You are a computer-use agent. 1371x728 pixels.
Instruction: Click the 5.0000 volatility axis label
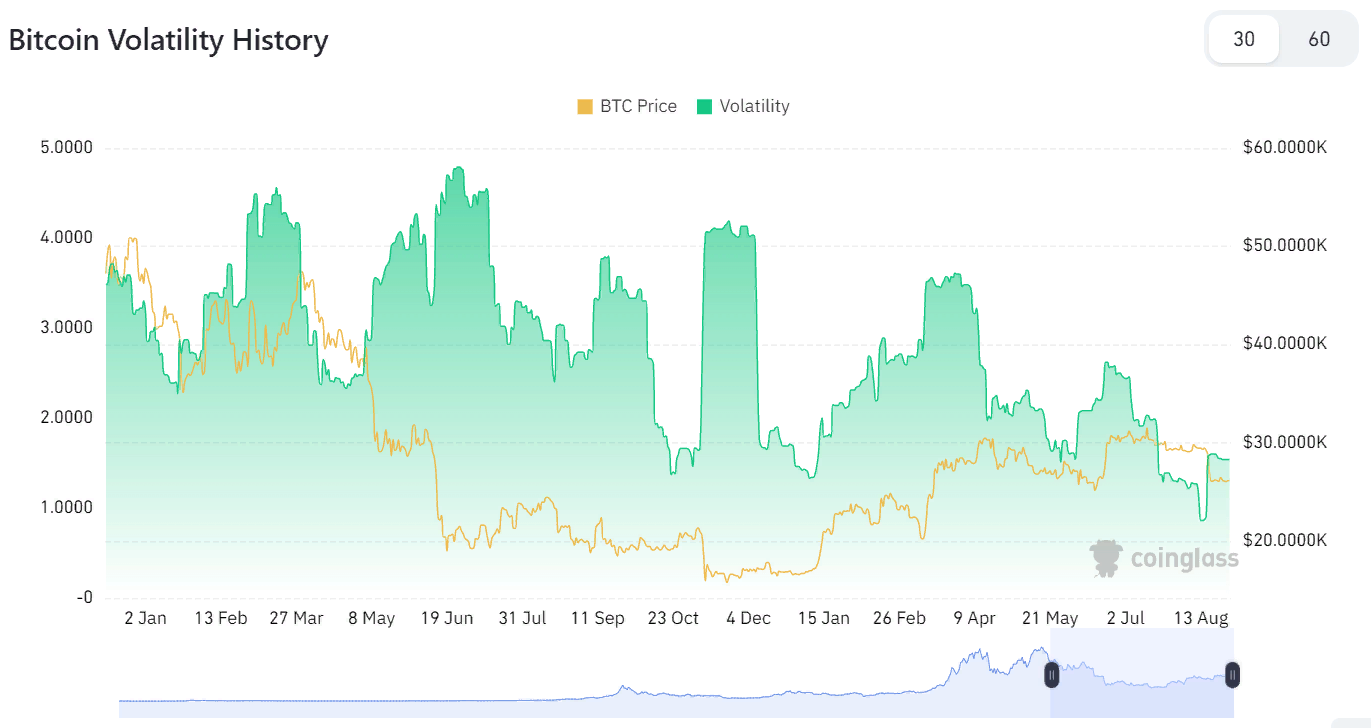click(x=66, y=148)
